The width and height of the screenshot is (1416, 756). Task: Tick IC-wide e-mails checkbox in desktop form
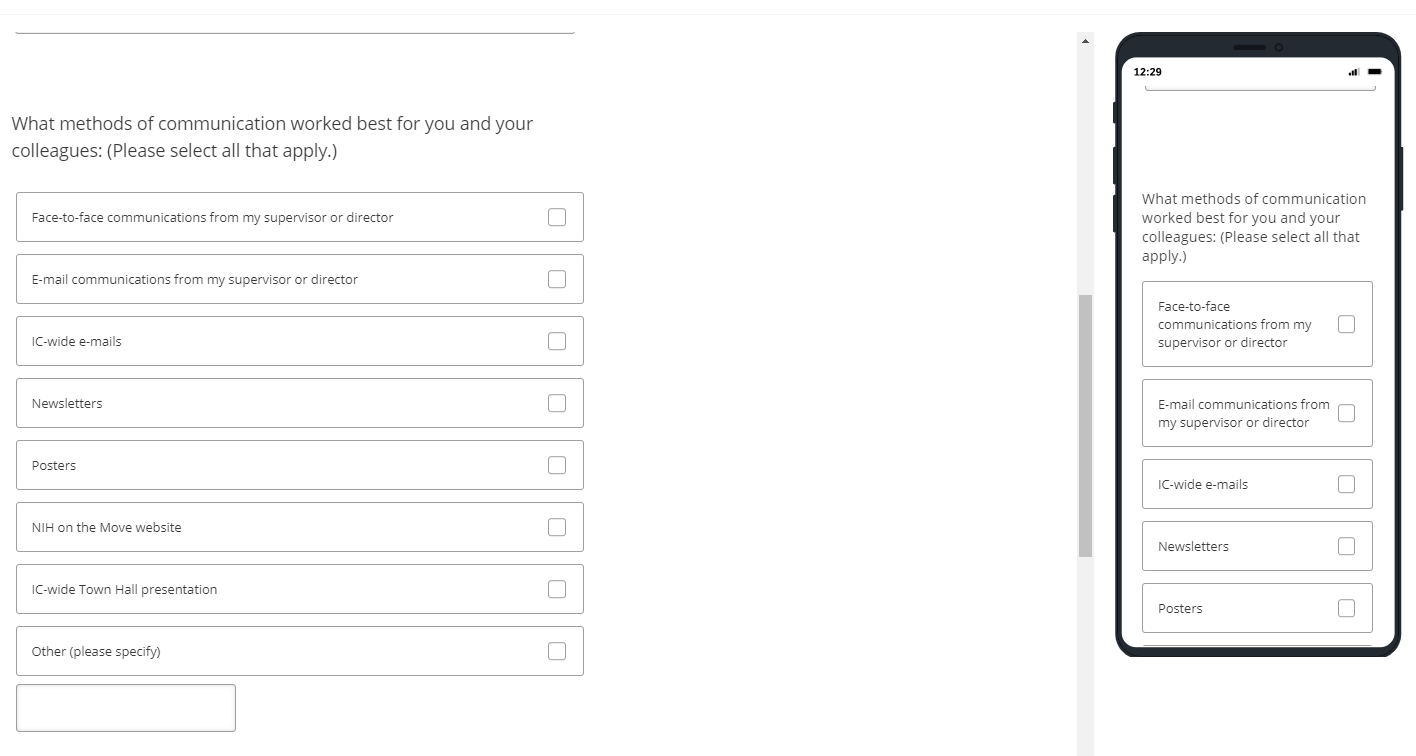click(x=557, y=341)
